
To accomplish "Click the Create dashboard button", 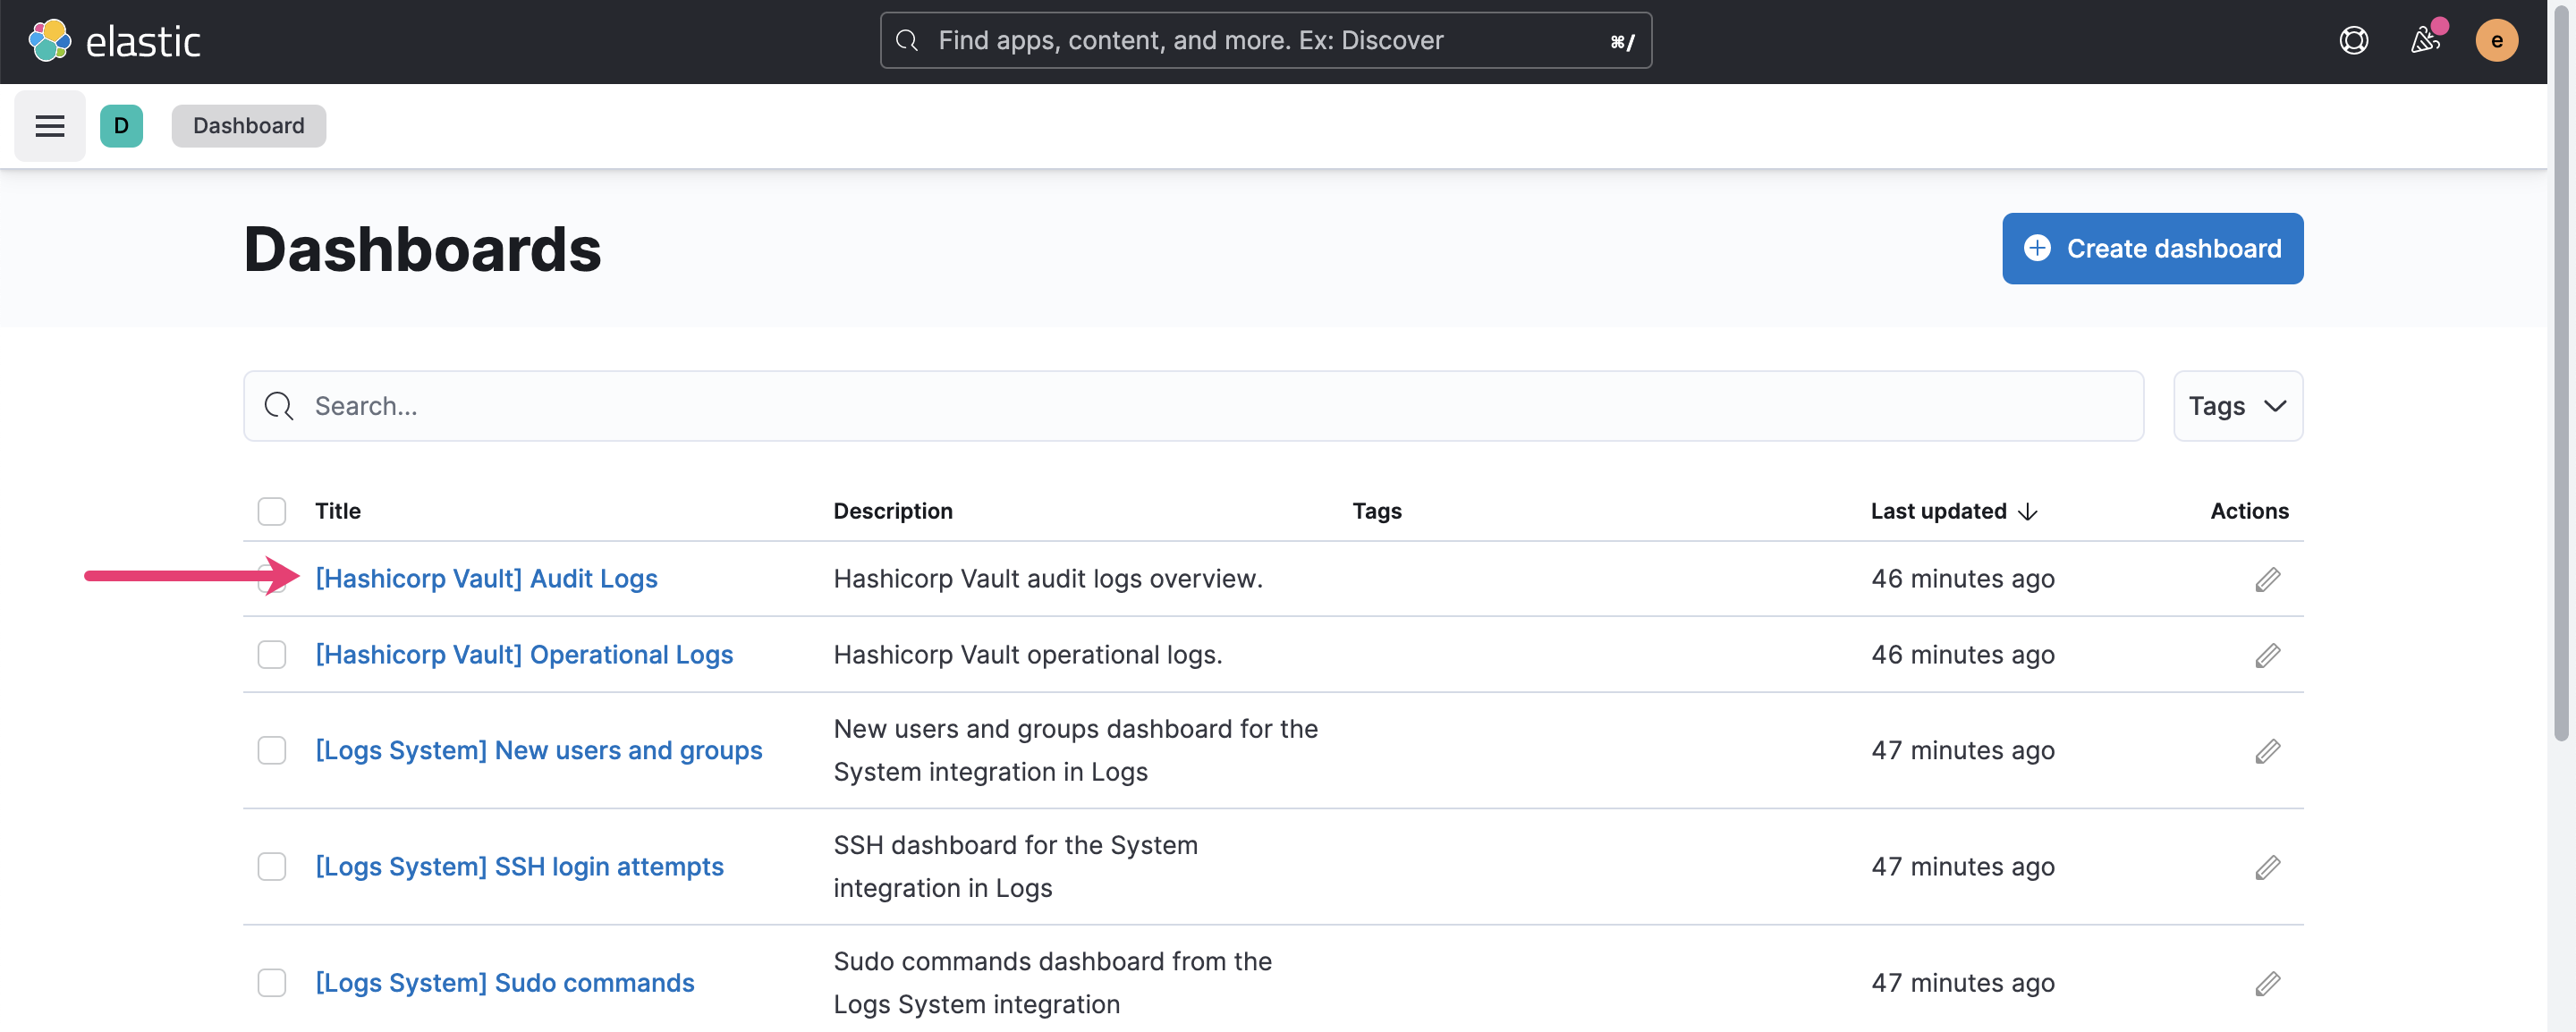I will (x=2152, y=248).
